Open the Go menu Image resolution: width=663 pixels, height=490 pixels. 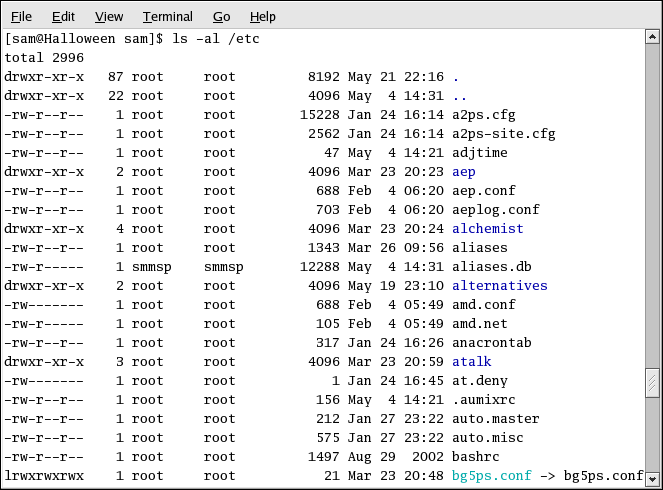pyautogui.click(x=221, y=17)
